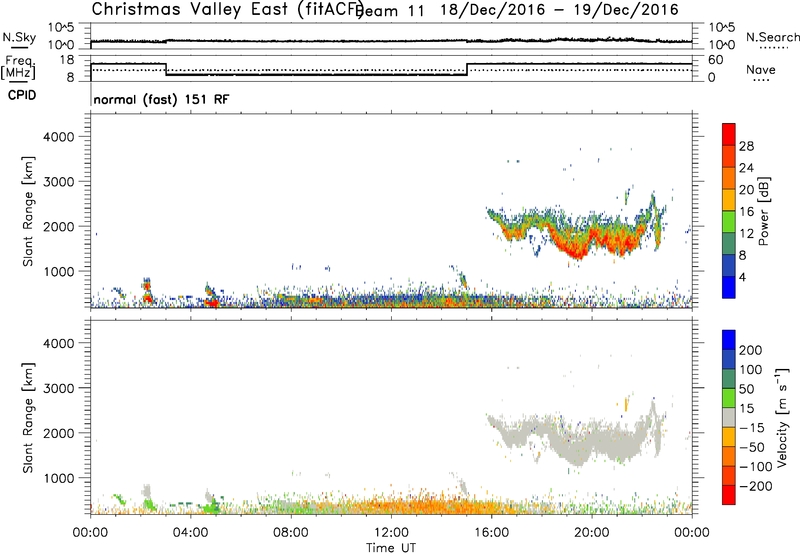Select the 'normal (fast) 151 RF' text
This screenshot has width=800, height=554.
tap(161, 99)
